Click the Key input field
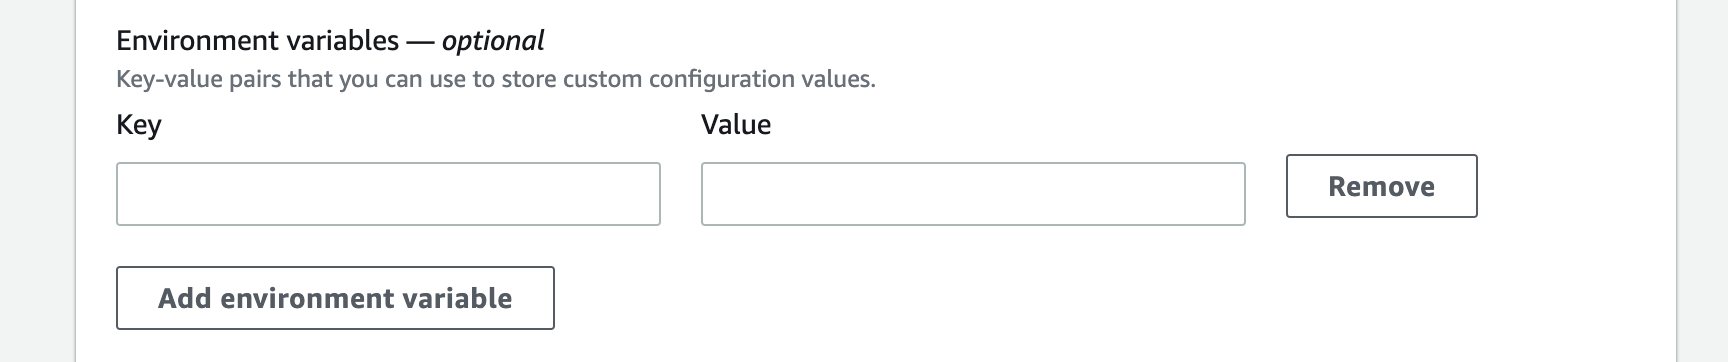Screen dimensions: 1728x362 388,194
